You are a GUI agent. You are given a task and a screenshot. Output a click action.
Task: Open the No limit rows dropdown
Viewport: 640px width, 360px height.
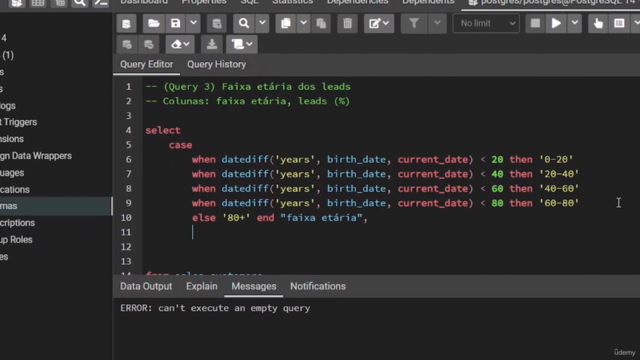(x=486, y=24)
